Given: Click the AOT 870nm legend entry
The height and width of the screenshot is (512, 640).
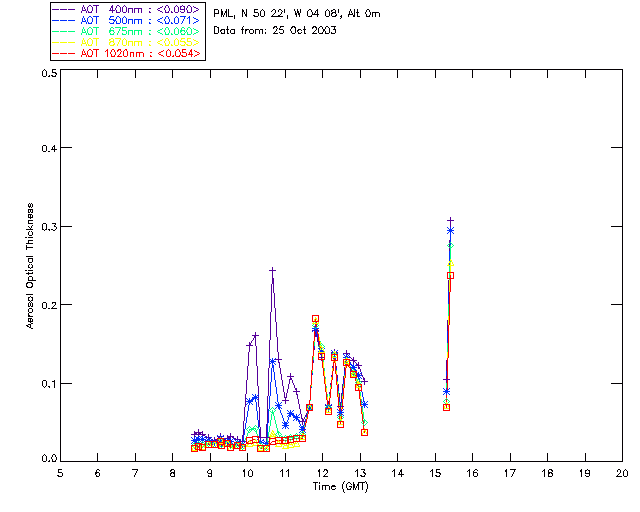Looking at the screenshot, I should (x=126, y=42).
